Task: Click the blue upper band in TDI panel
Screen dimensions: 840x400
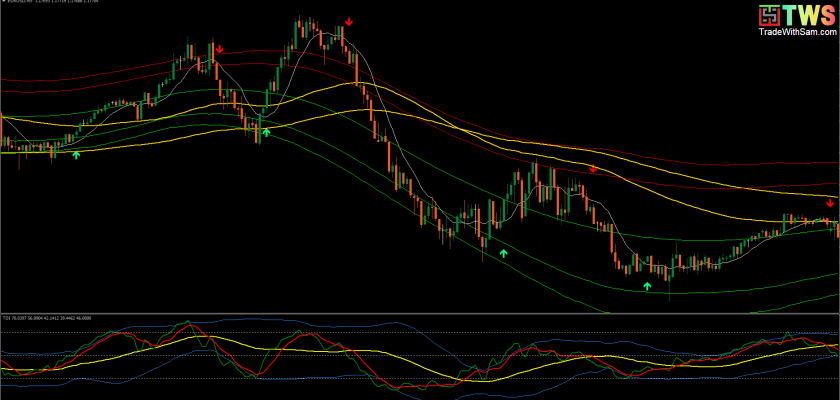Action: [400, 324]
